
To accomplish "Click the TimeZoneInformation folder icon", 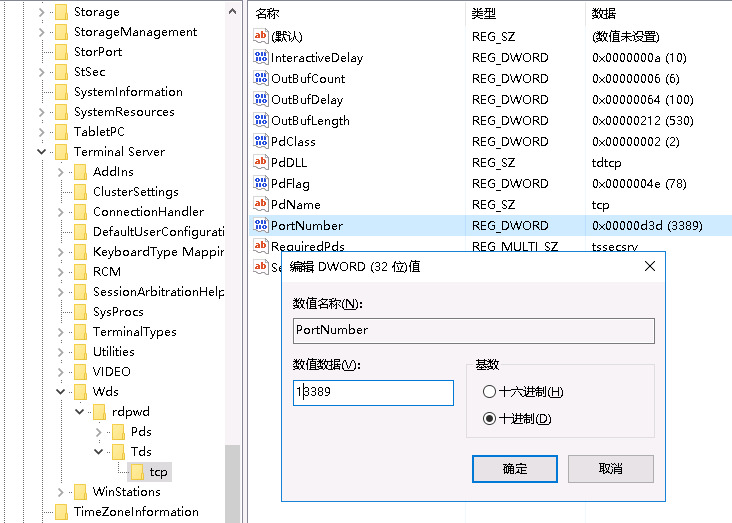I will [x=62, y=512].
